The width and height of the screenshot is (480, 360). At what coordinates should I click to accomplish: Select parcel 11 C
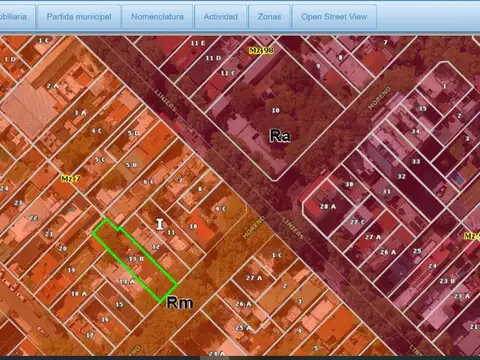tap(228, 73)
